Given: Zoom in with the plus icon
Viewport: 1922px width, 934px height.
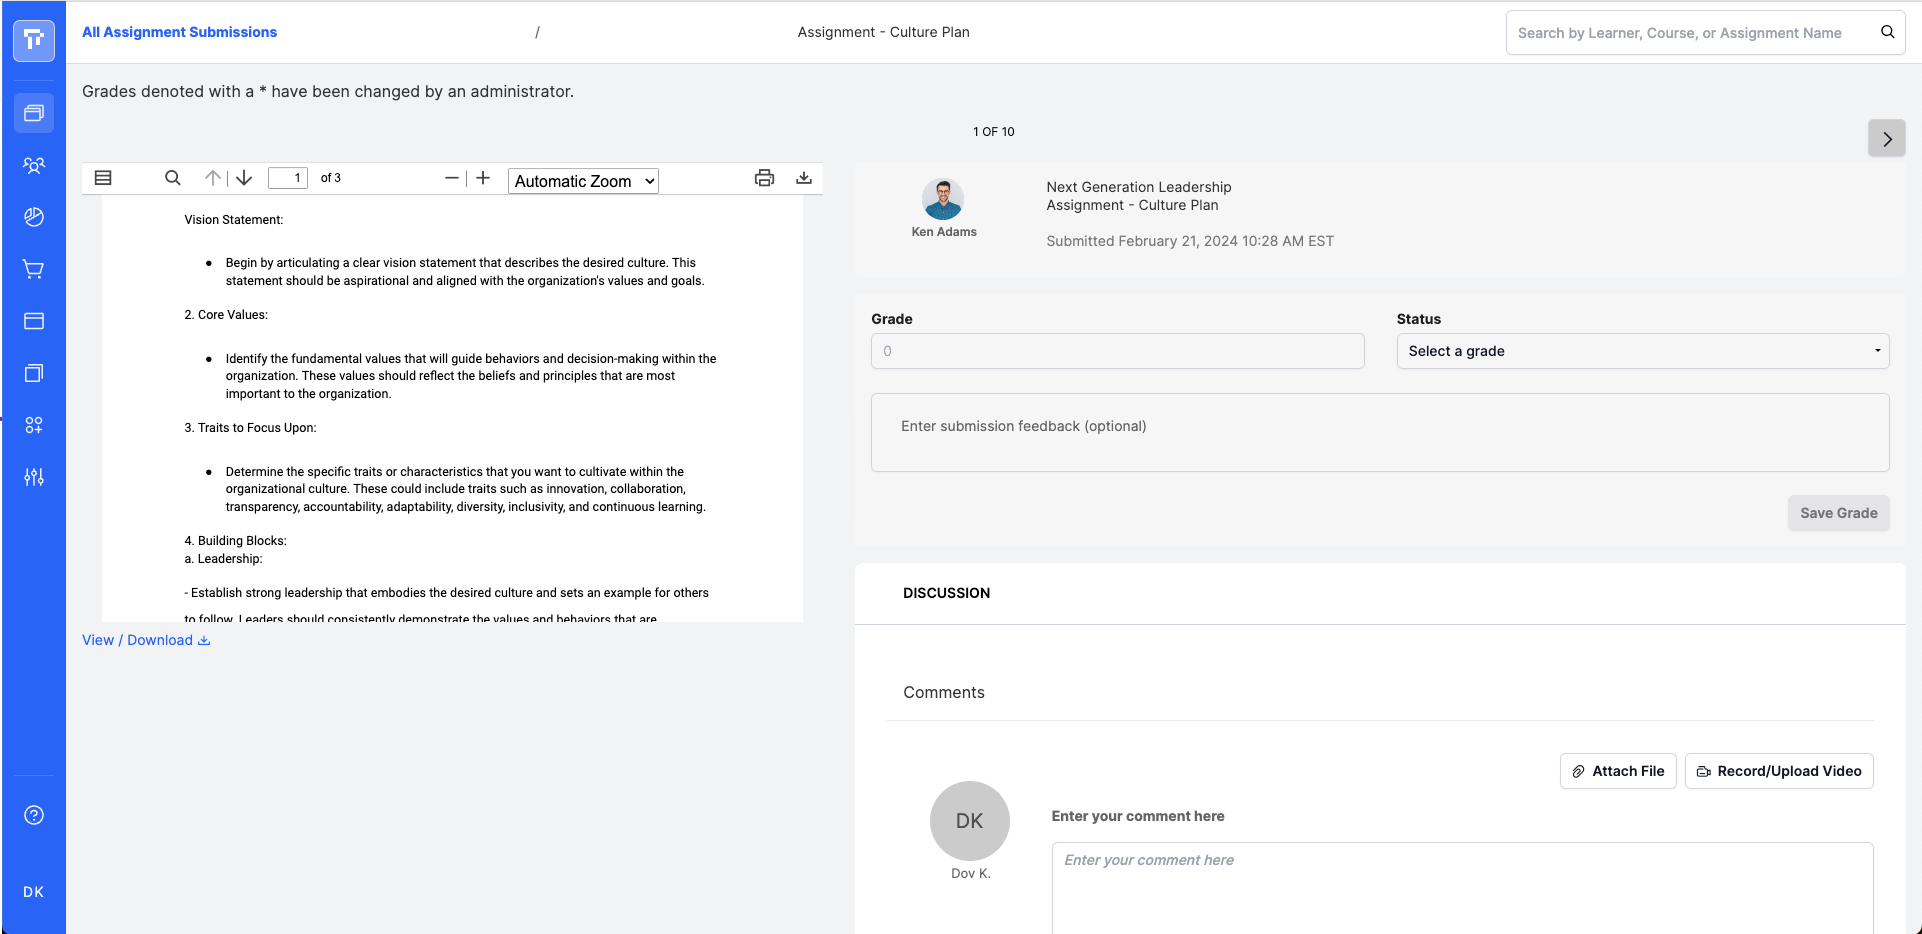Looking at the screenshot, I should tap(483, 178).
